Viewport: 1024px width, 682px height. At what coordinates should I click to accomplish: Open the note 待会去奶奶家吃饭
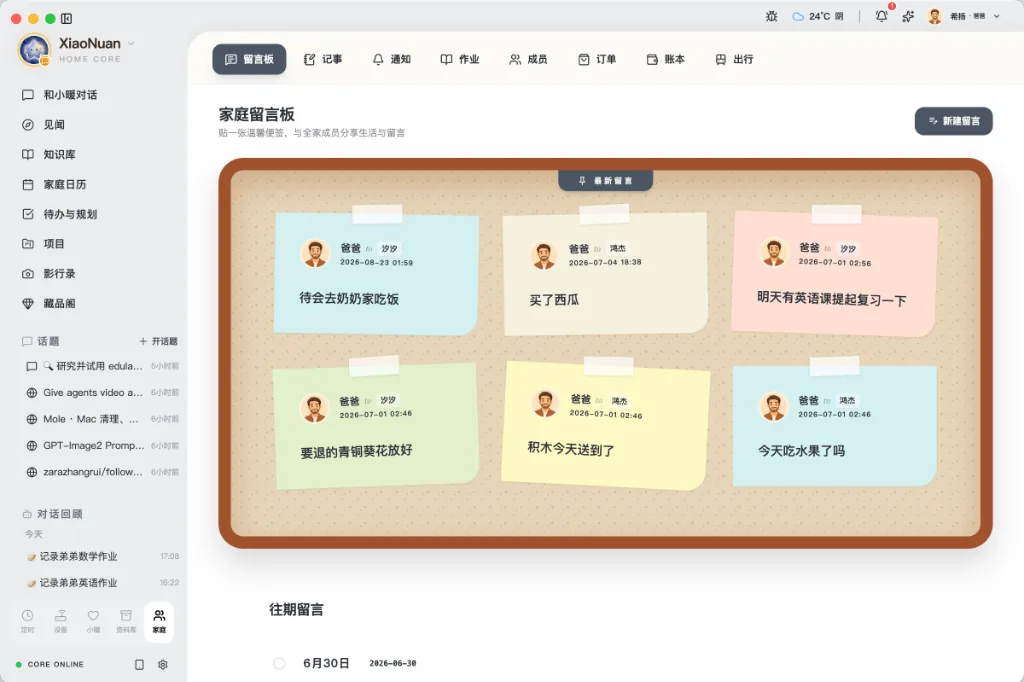376,273
